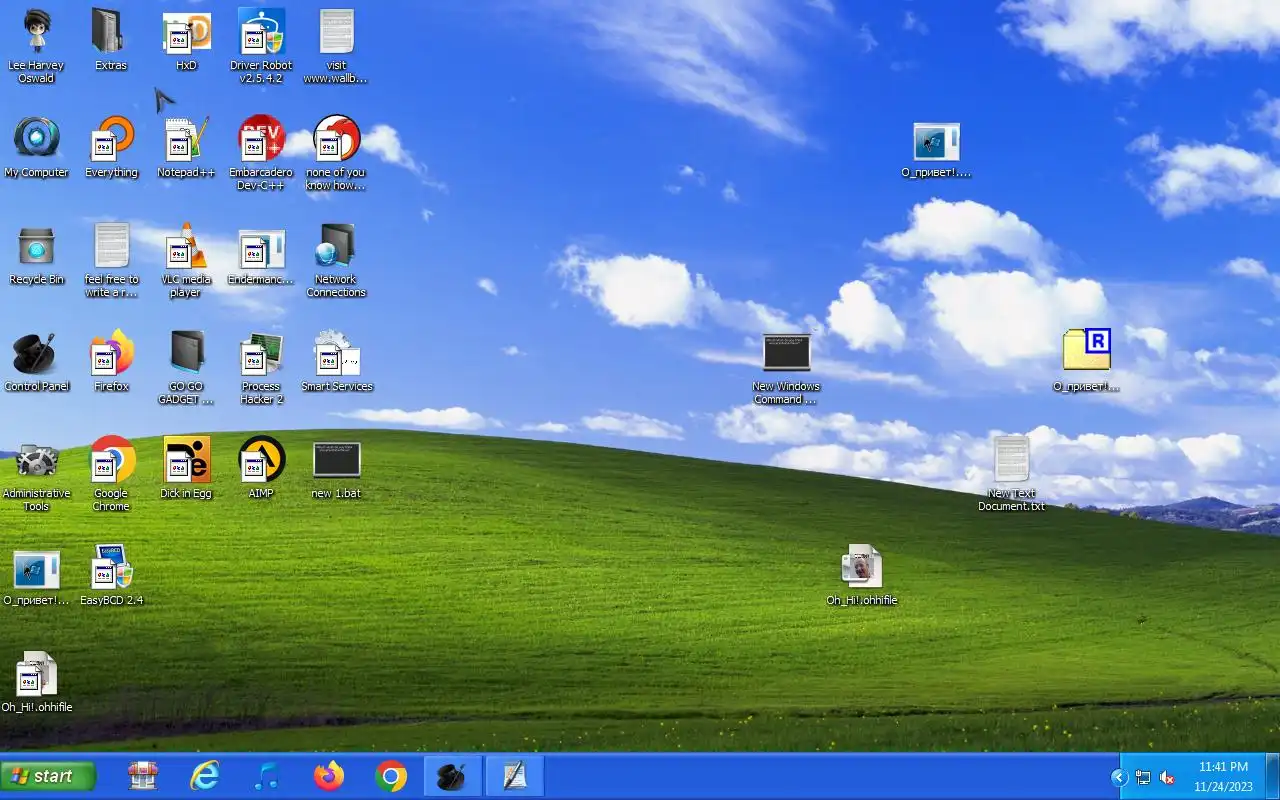Open the Network Connections icon
Screen dimensions: 1280x800
coord(336,259)
